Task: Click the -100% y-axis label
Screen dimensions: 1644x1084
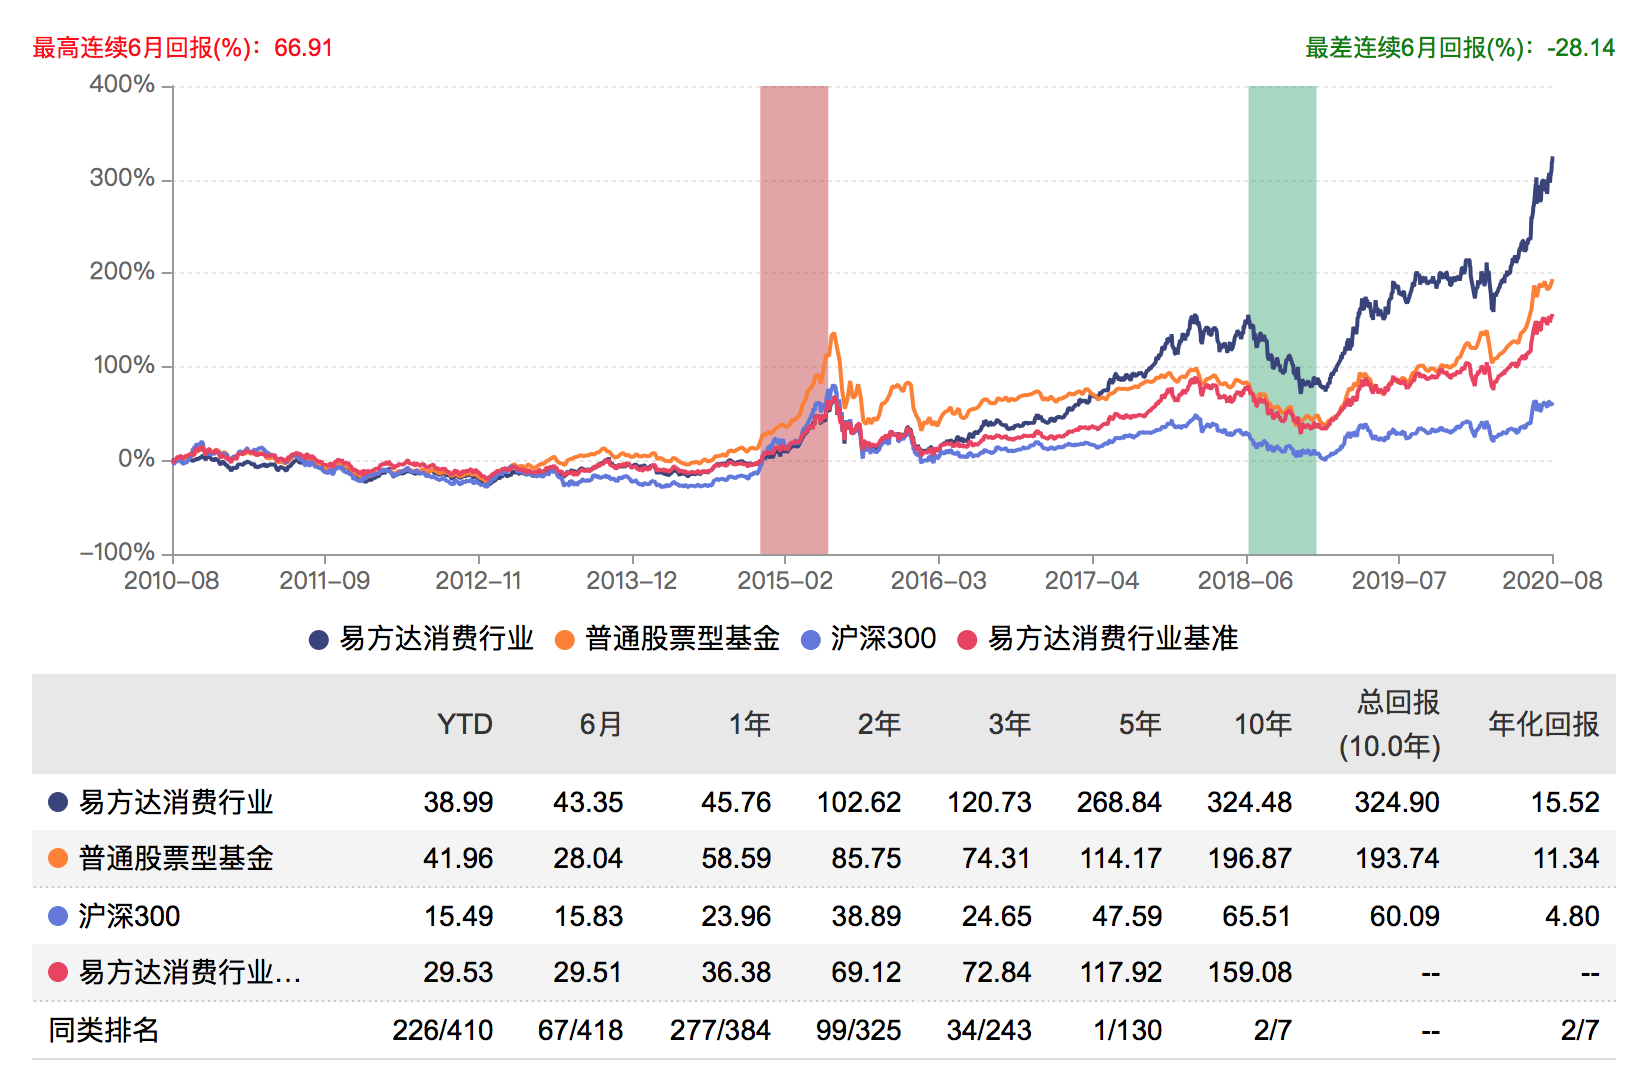Action: coord(117,553)
